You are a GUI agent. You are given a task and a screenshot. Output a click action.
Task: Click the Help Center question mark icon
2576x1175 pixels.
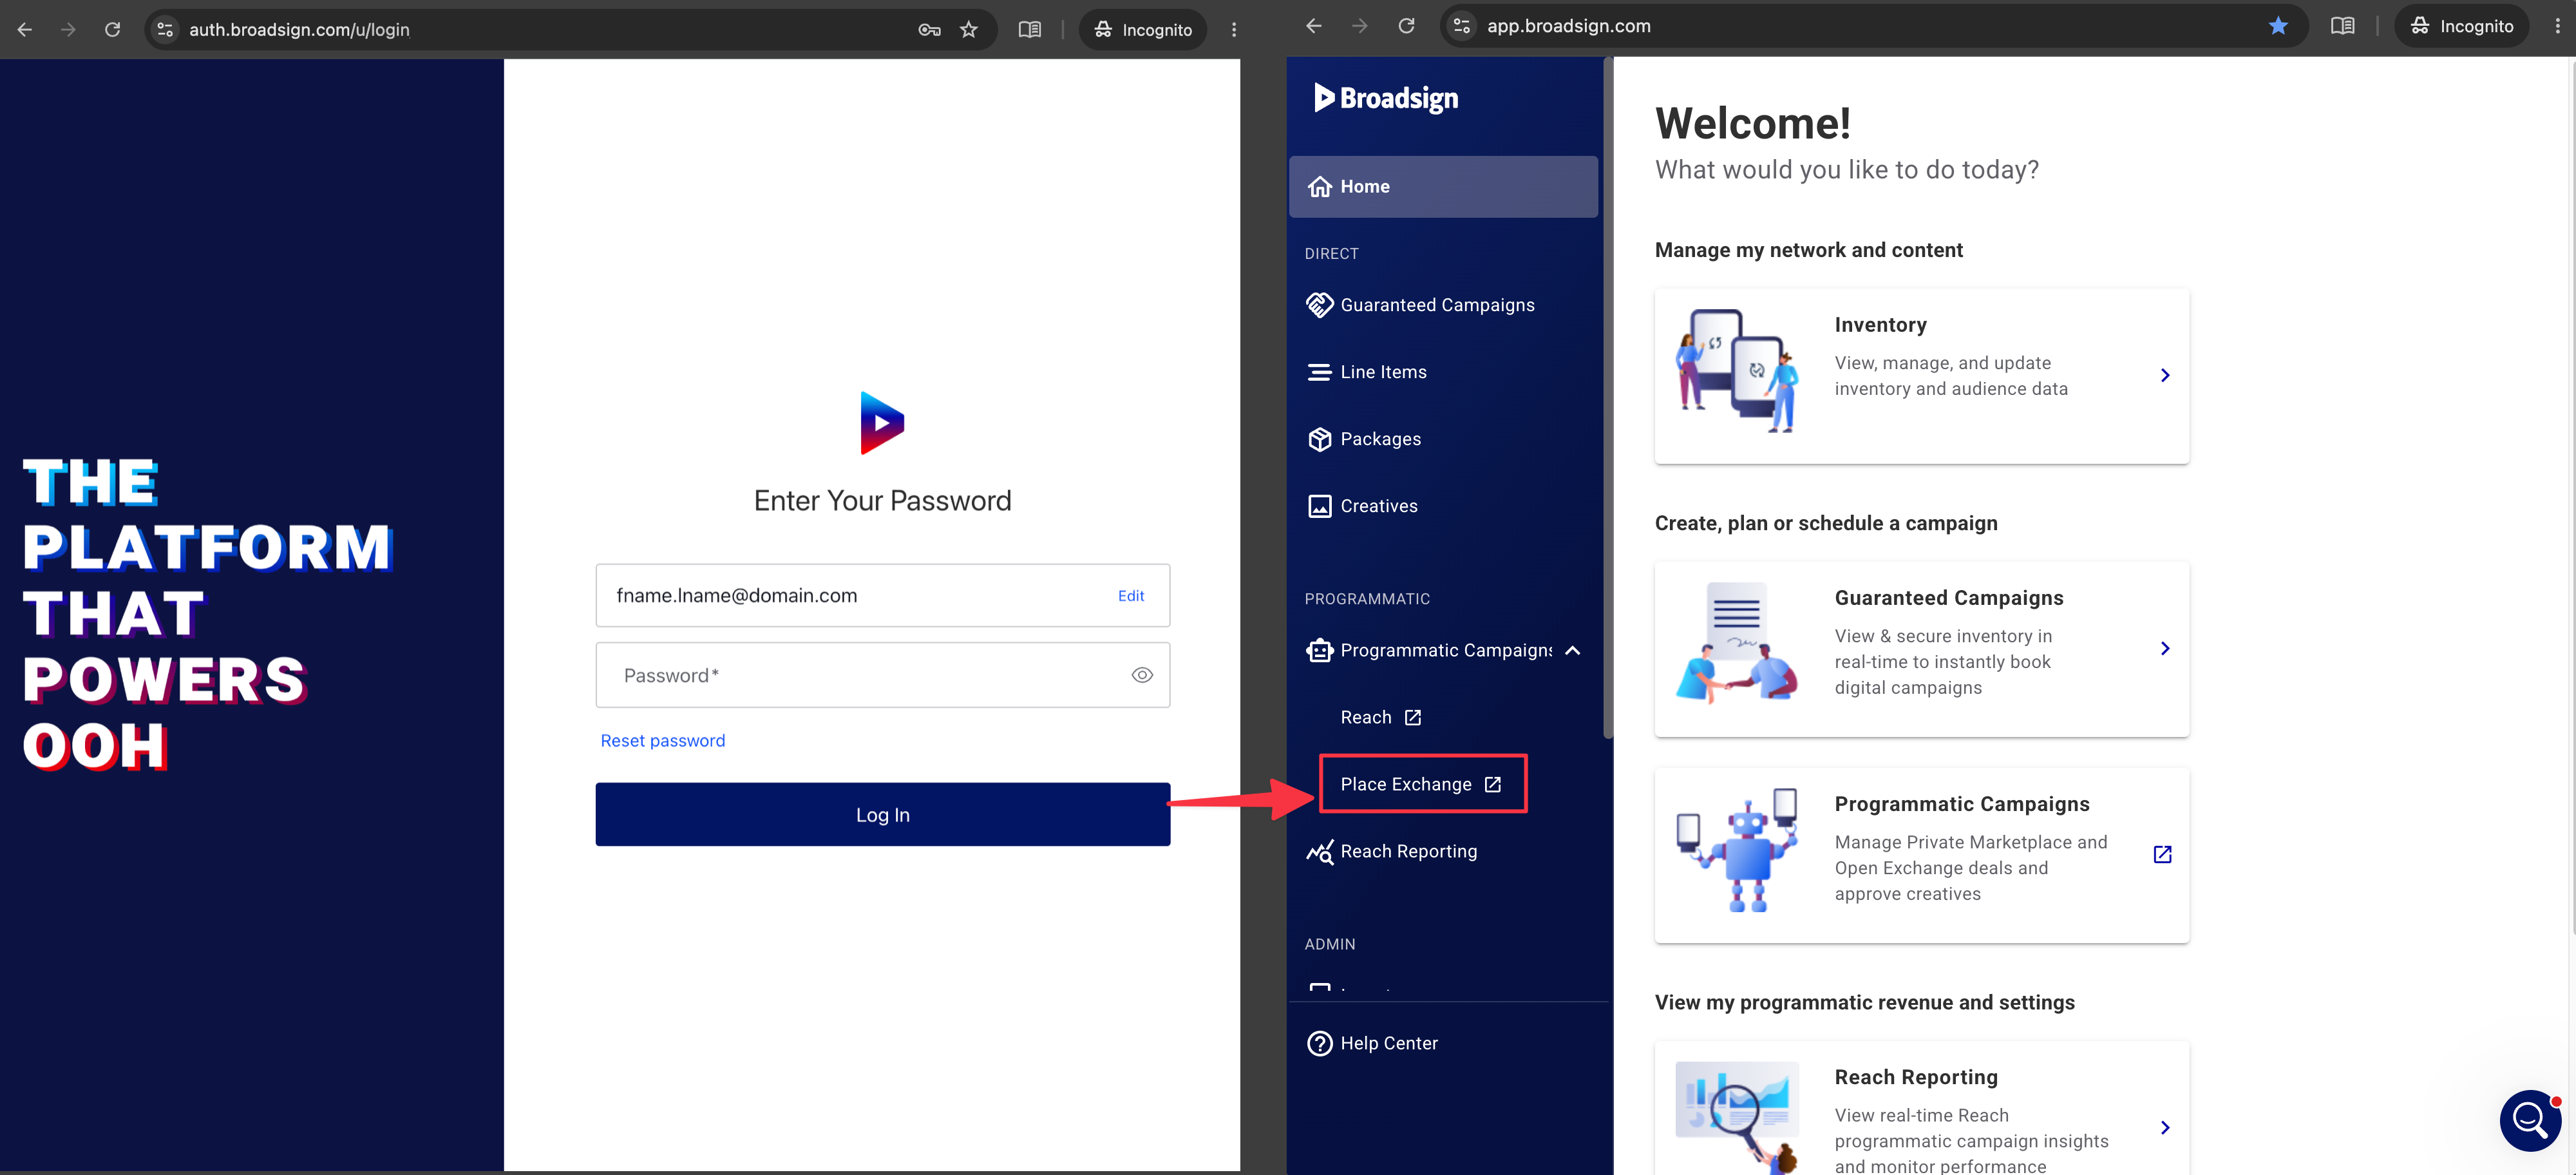[1320, 1044]
